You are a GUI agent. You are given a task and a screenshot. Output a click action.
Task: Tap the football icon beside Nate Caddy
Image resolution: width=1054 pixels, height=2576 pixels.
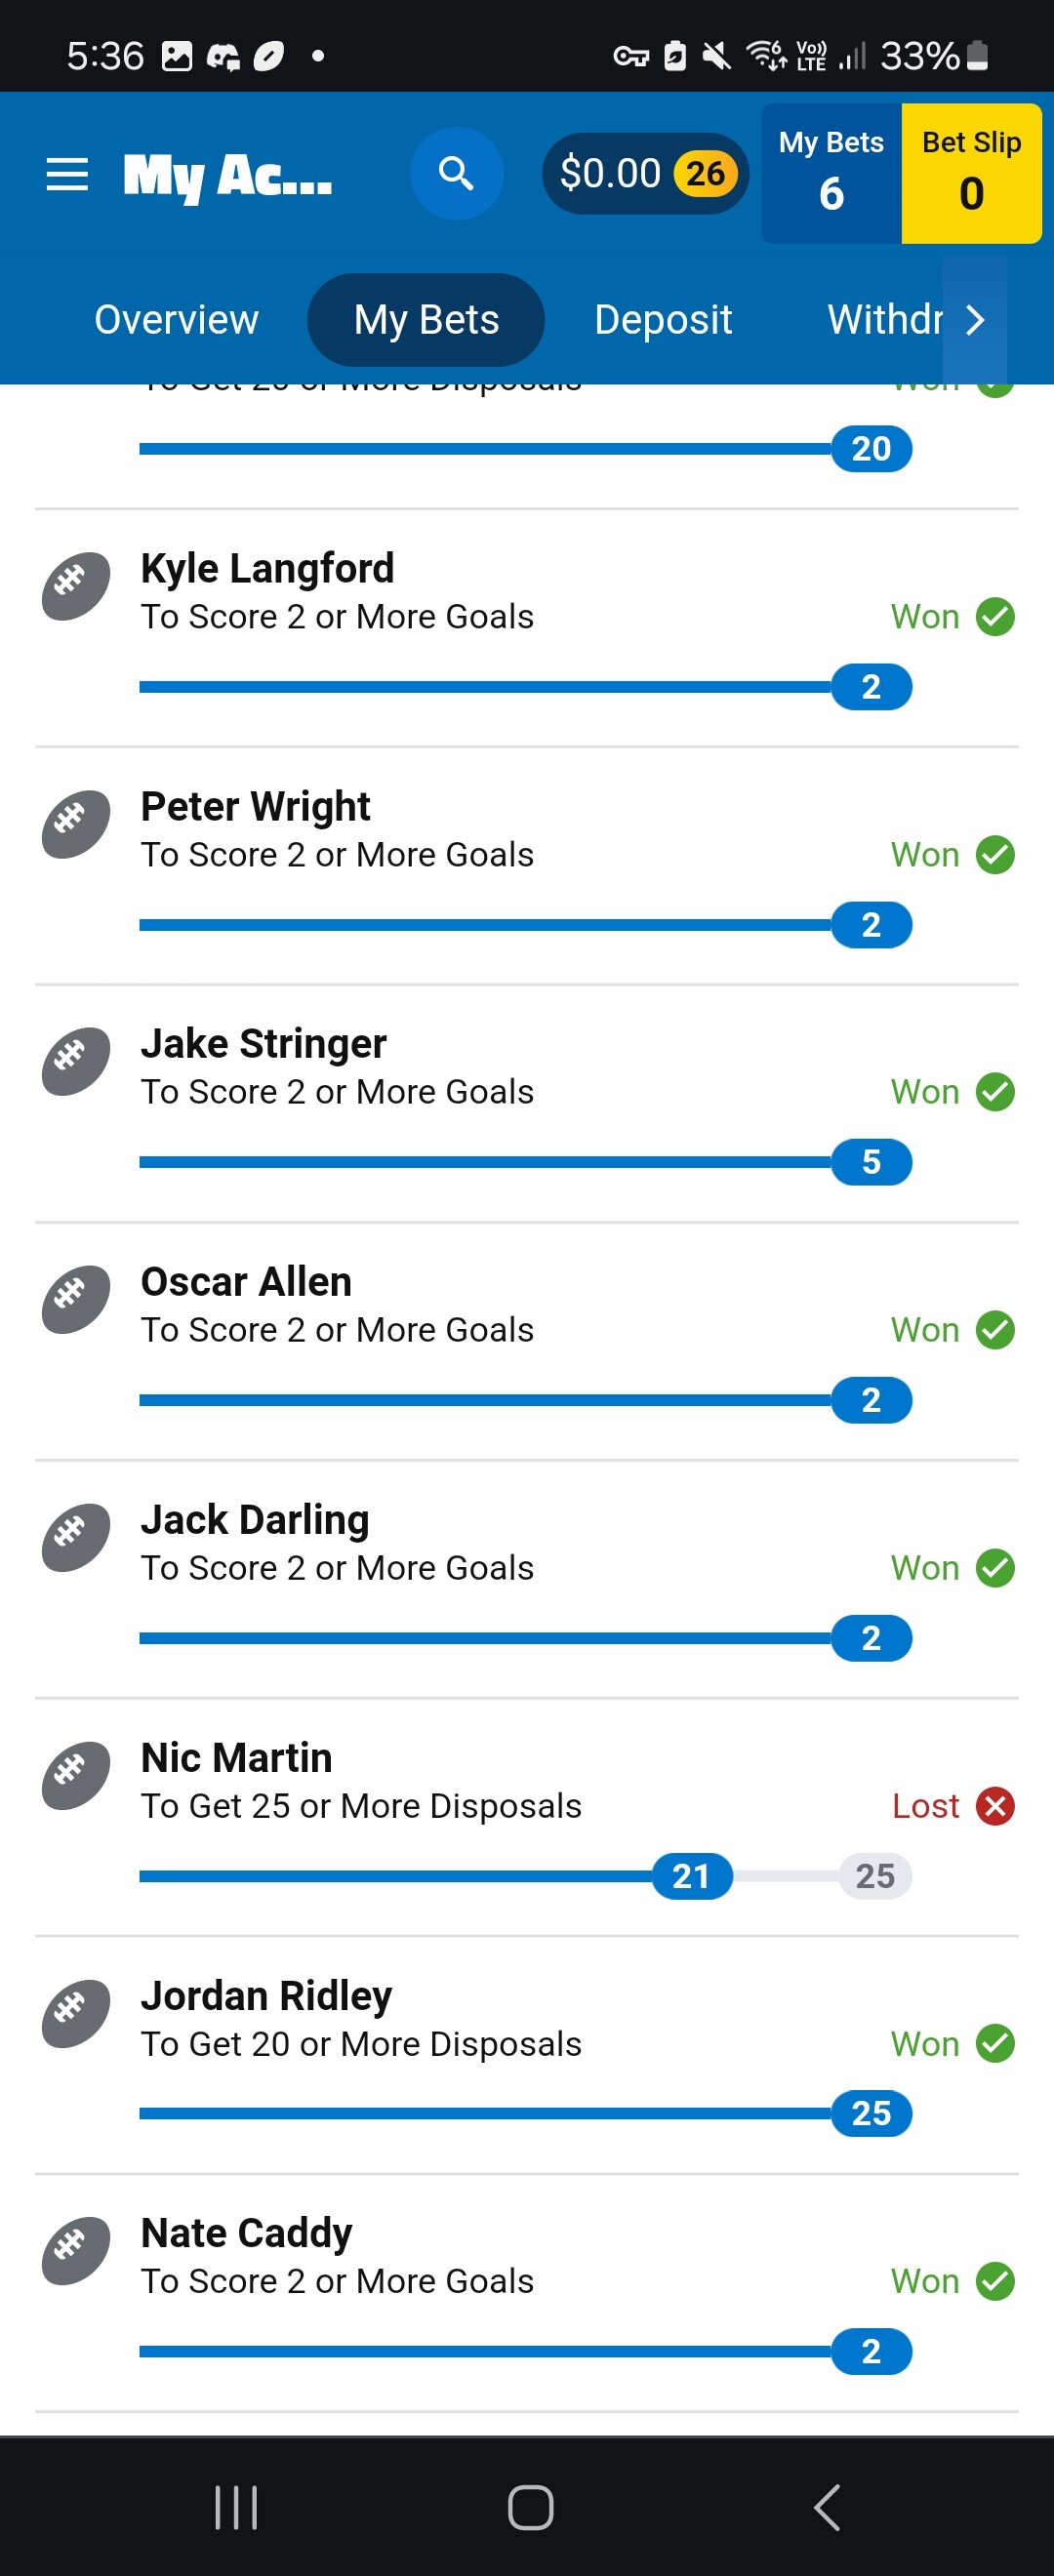pos(76,2251)
